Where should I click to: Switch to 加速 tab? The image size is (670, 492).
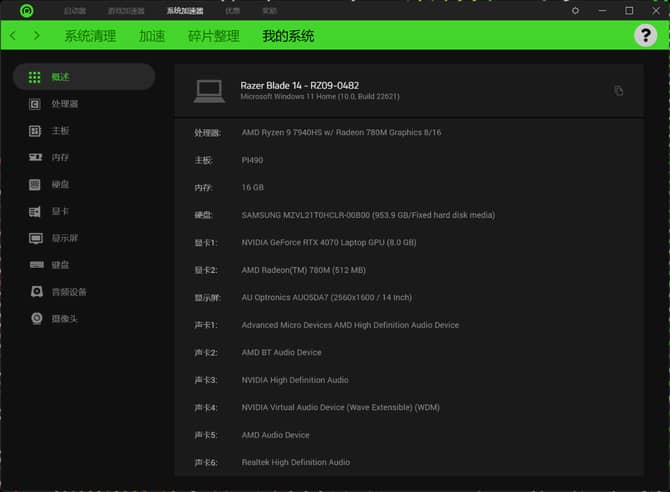(152, 36)
